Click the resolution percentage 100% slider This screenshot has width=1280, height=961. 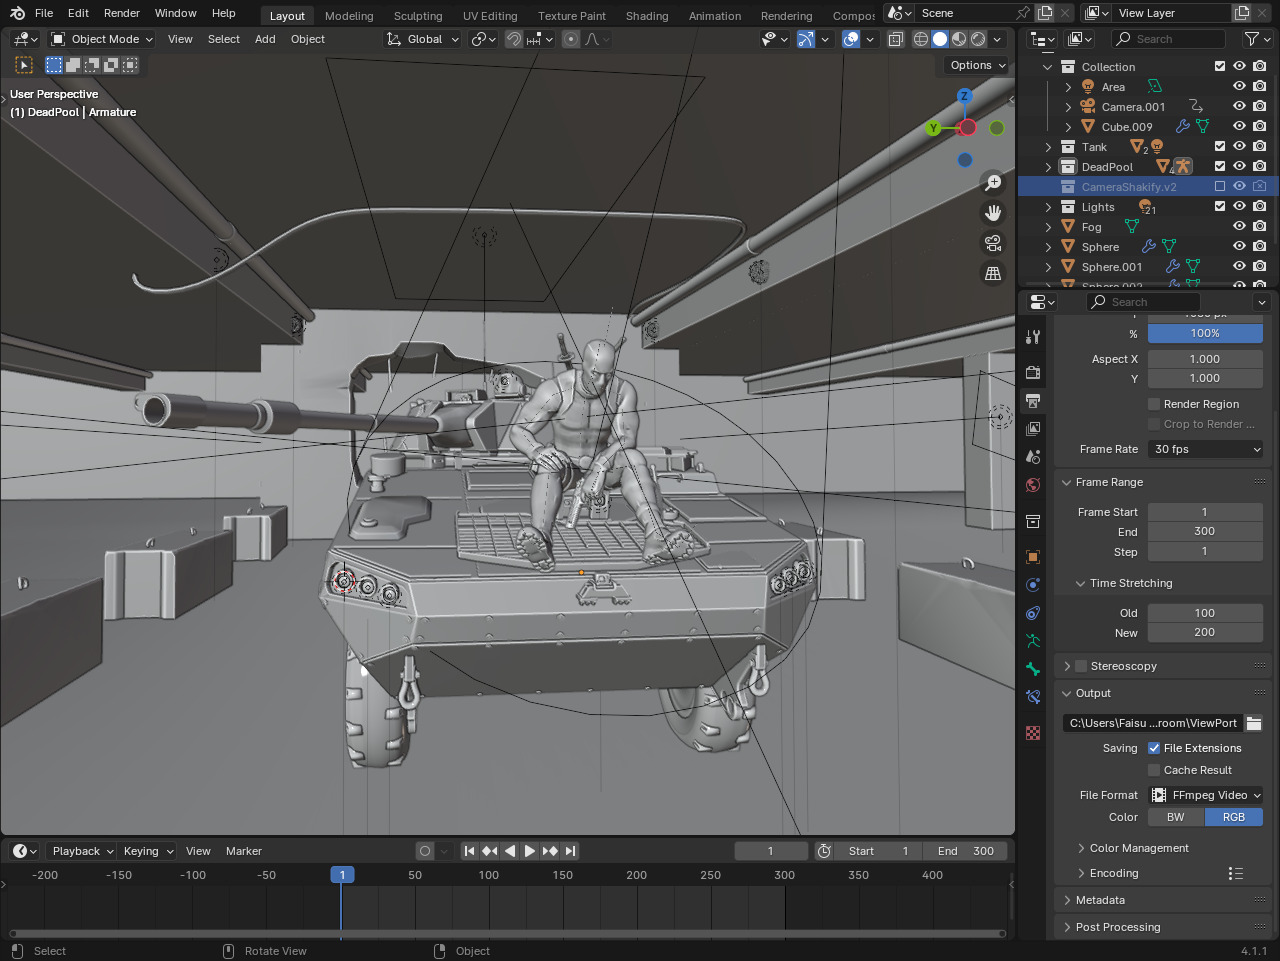(1205, 333)
